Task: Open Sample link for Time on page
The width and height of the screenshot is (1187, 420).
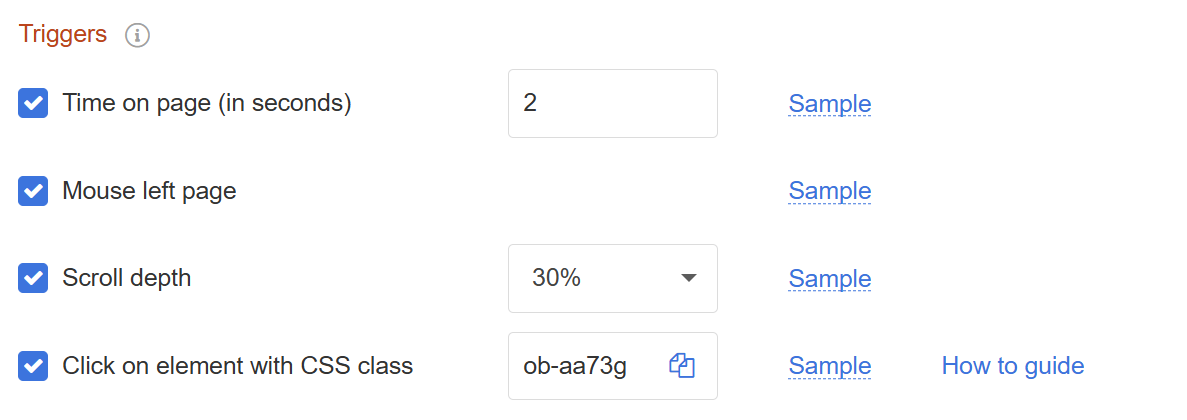Action: click(x=829, y=103)
